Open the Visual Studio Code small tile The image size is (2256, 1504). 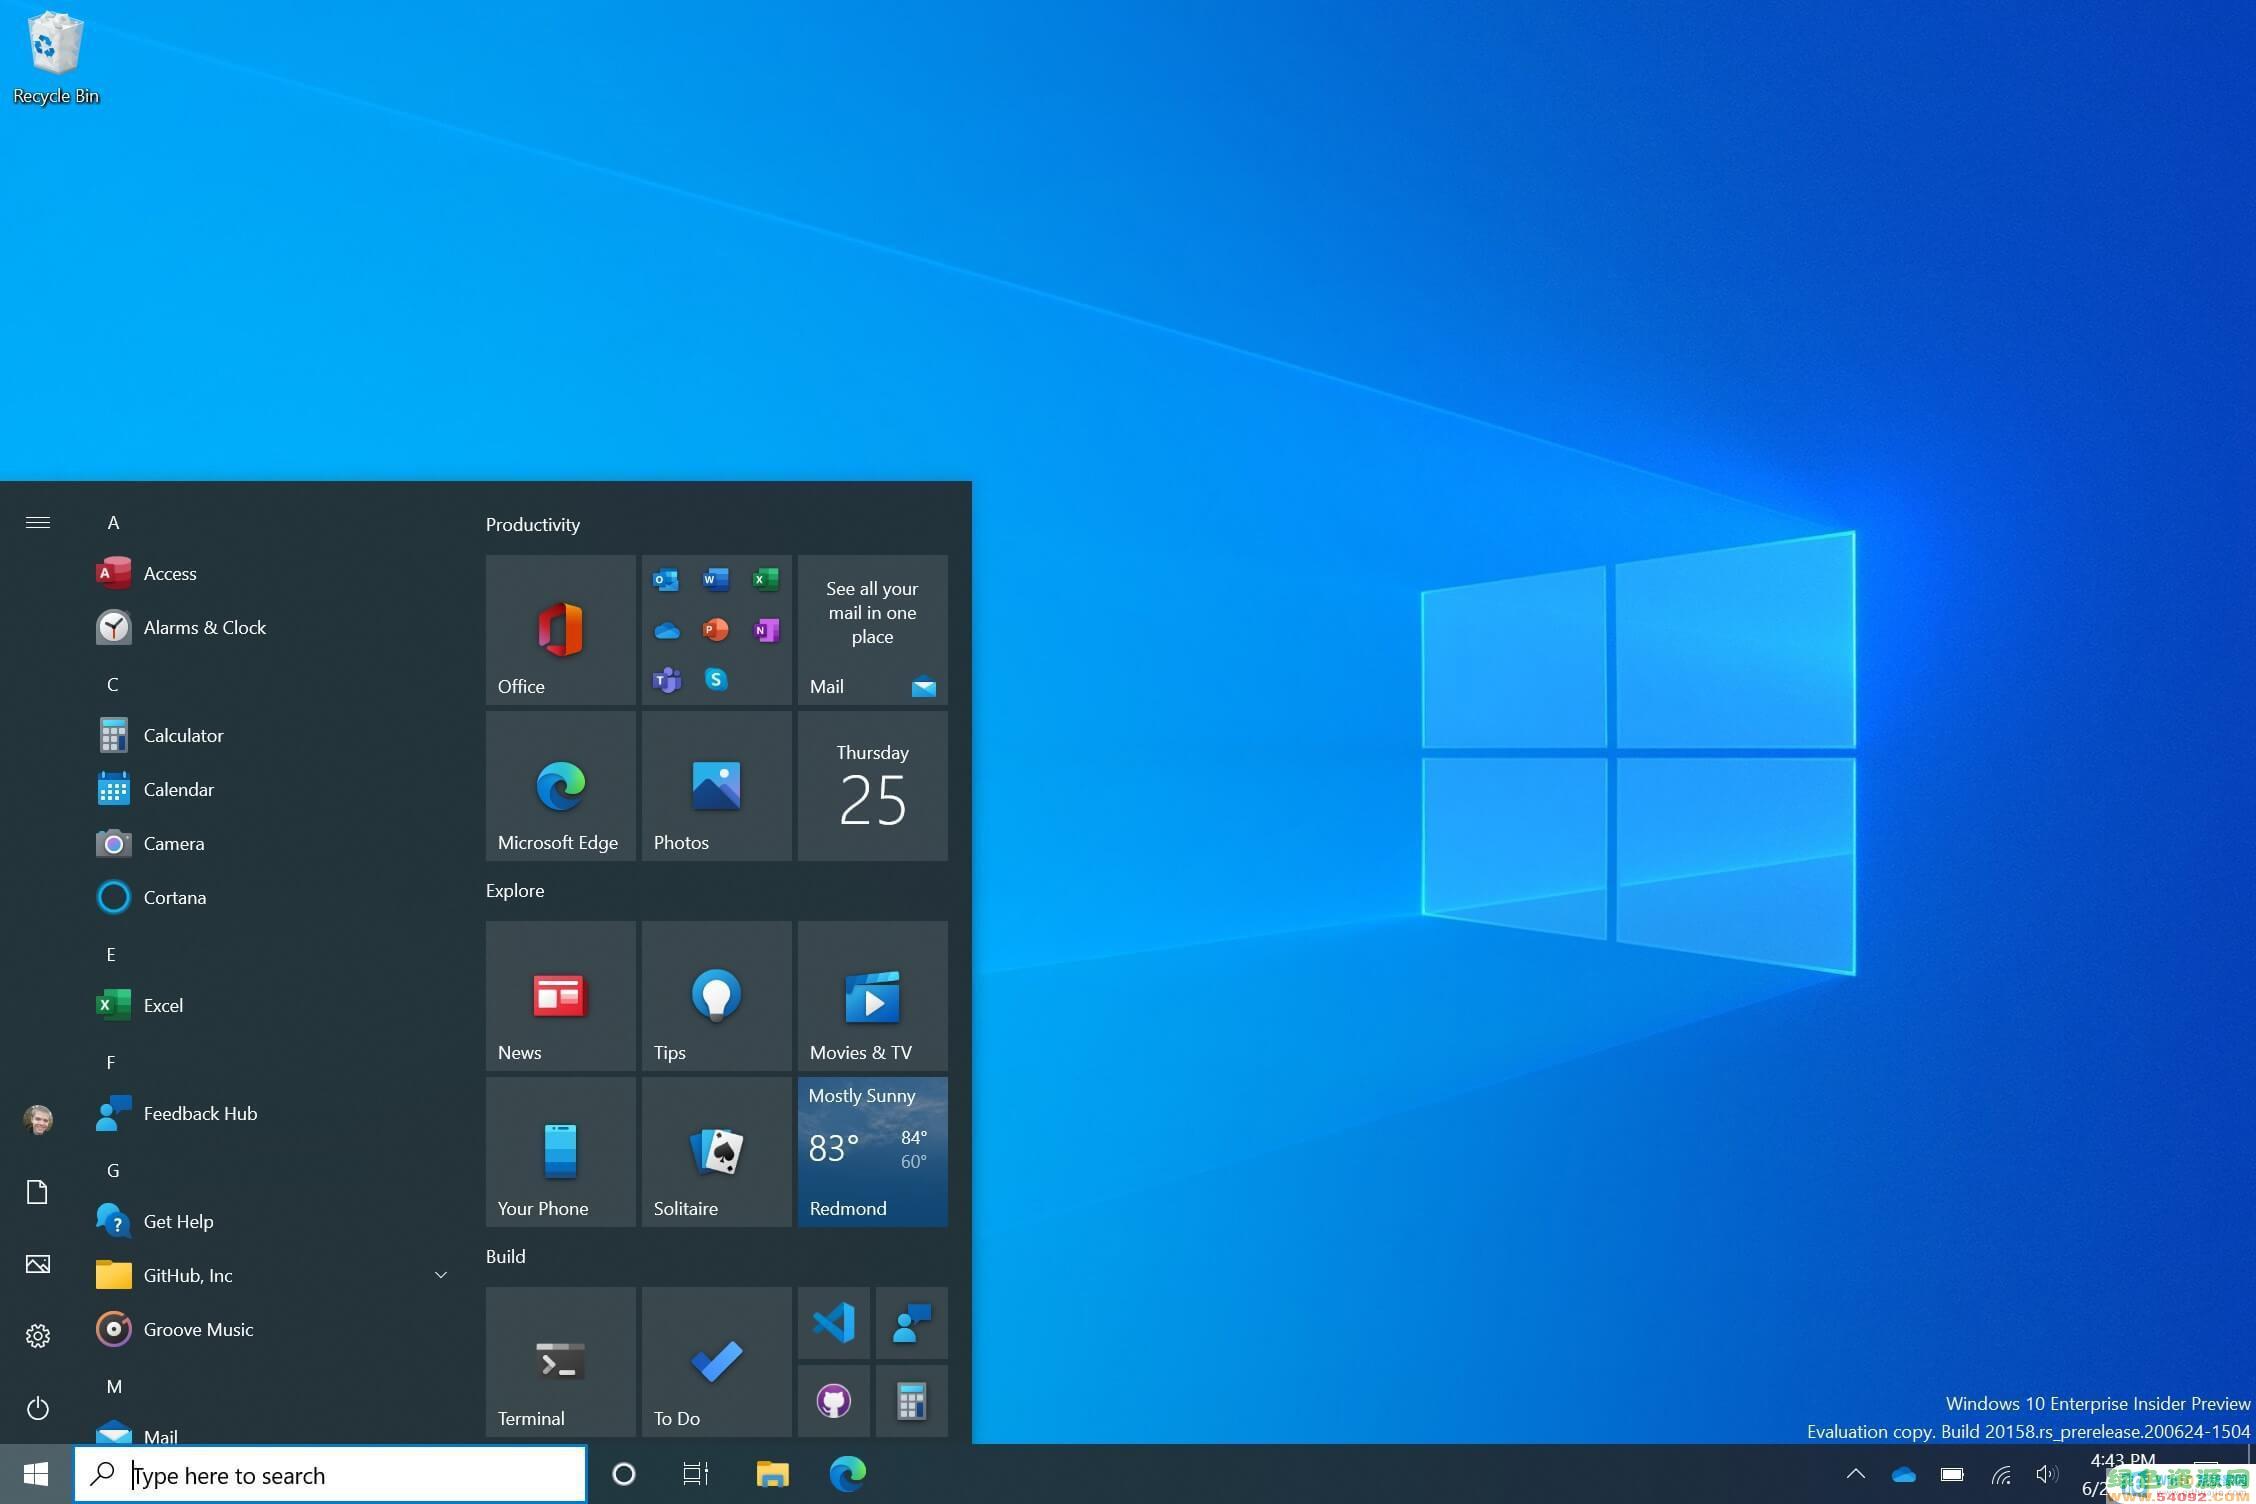pyautogui.click(x=834, y=1323)
